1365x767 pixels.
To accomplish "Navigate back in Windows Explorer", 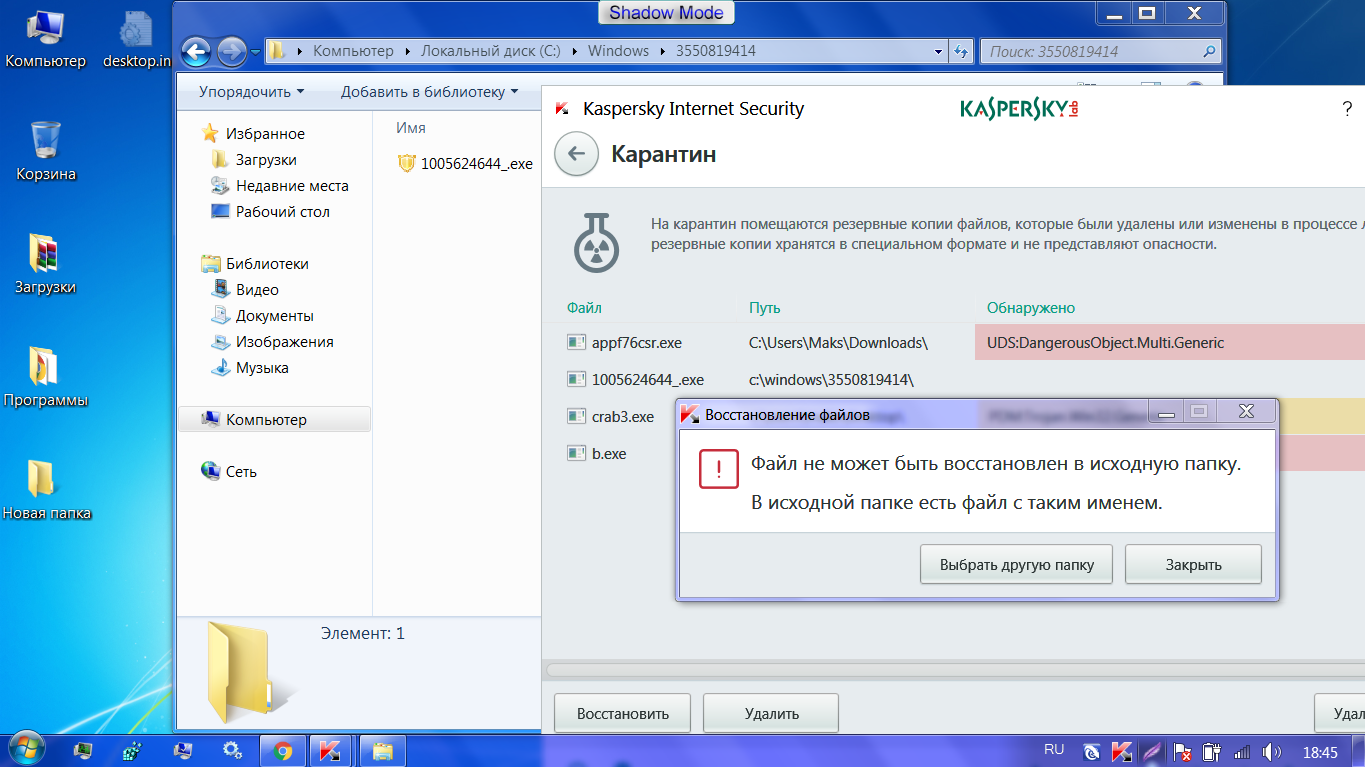I will tap(196, 51).
